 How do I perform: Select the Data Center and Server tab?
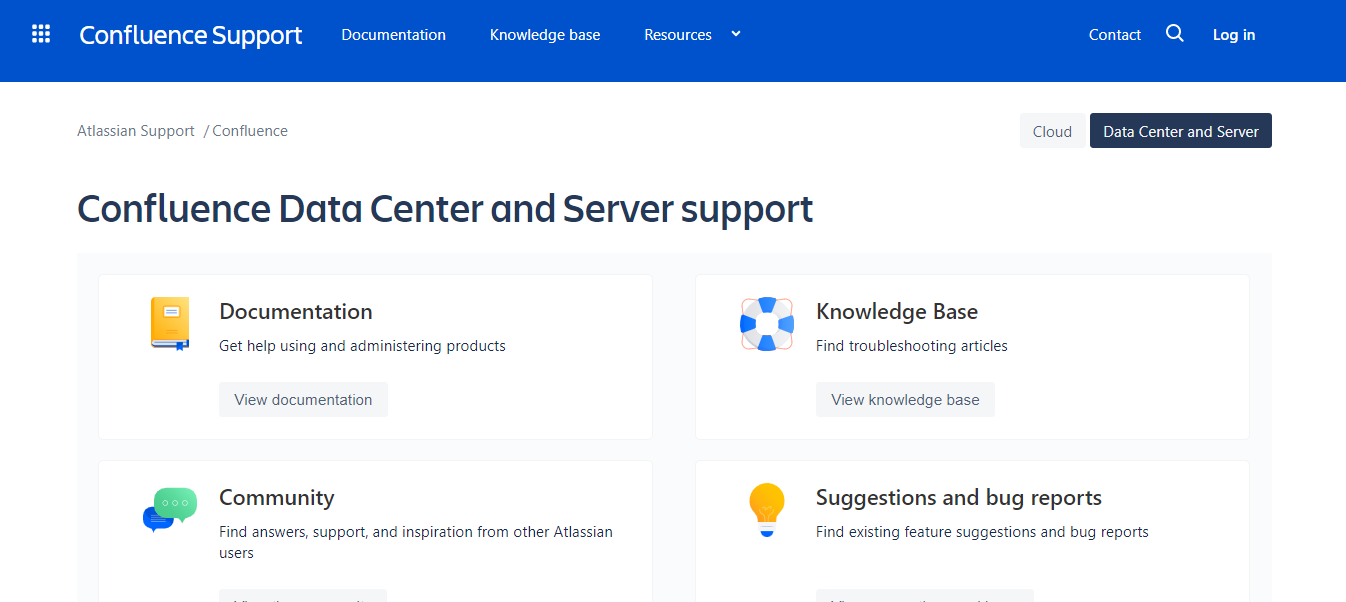pos(1181,131)
